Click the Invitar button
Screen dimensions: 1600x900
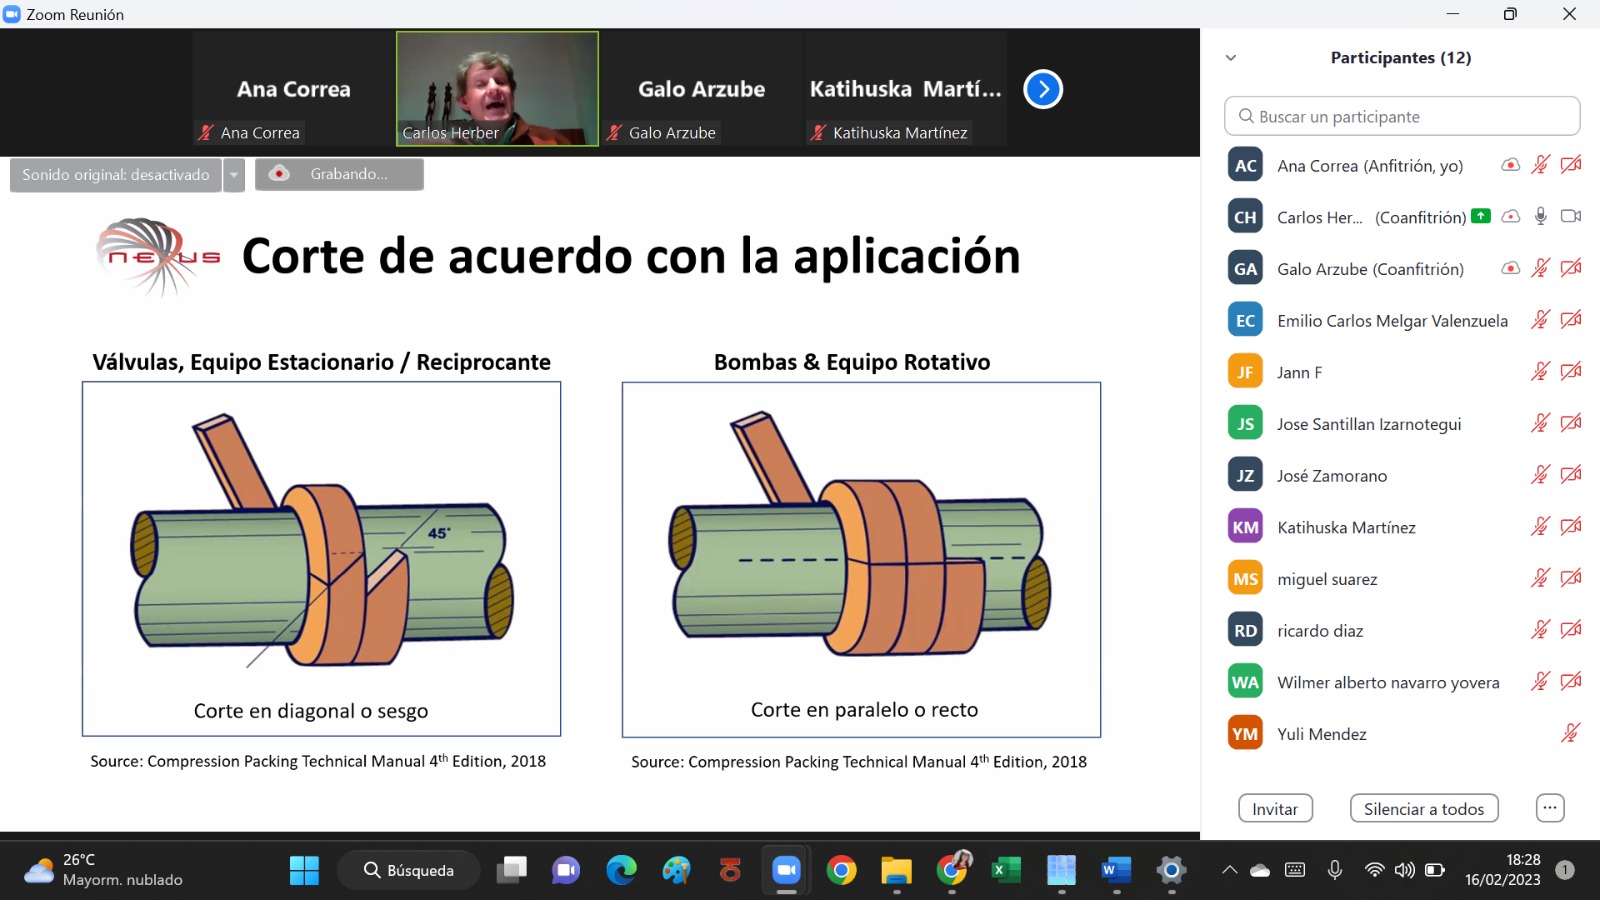(x=1275, y=808)
